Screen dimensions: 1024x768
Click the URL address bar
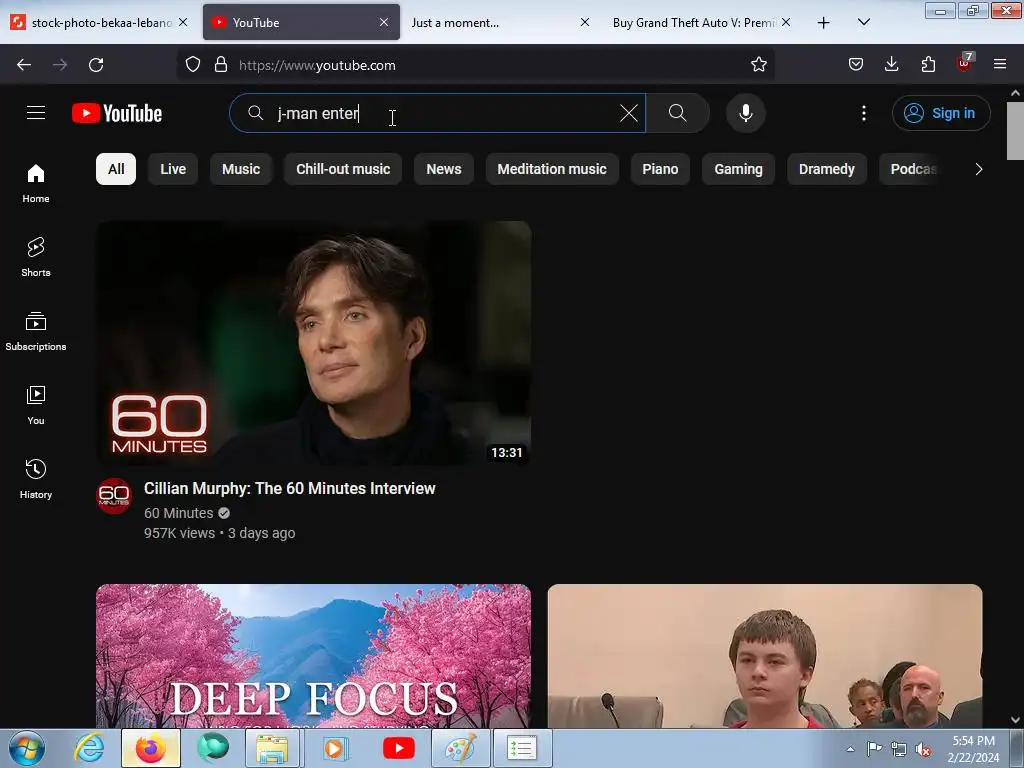[x=477, y=65]
